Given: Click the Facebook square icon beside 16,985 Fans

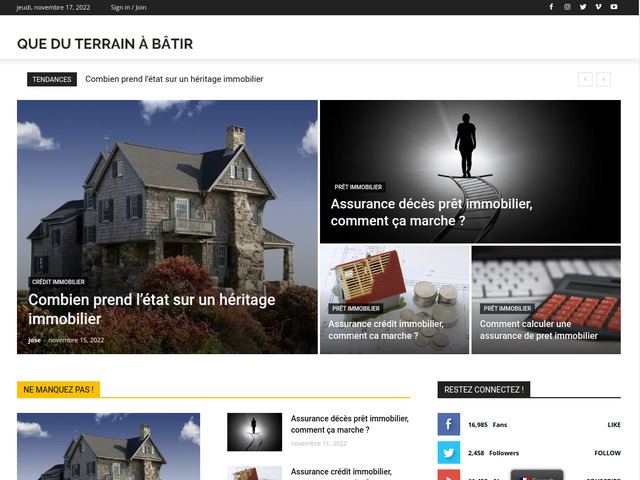Looking at the screenshot, I should pos(449,424).
